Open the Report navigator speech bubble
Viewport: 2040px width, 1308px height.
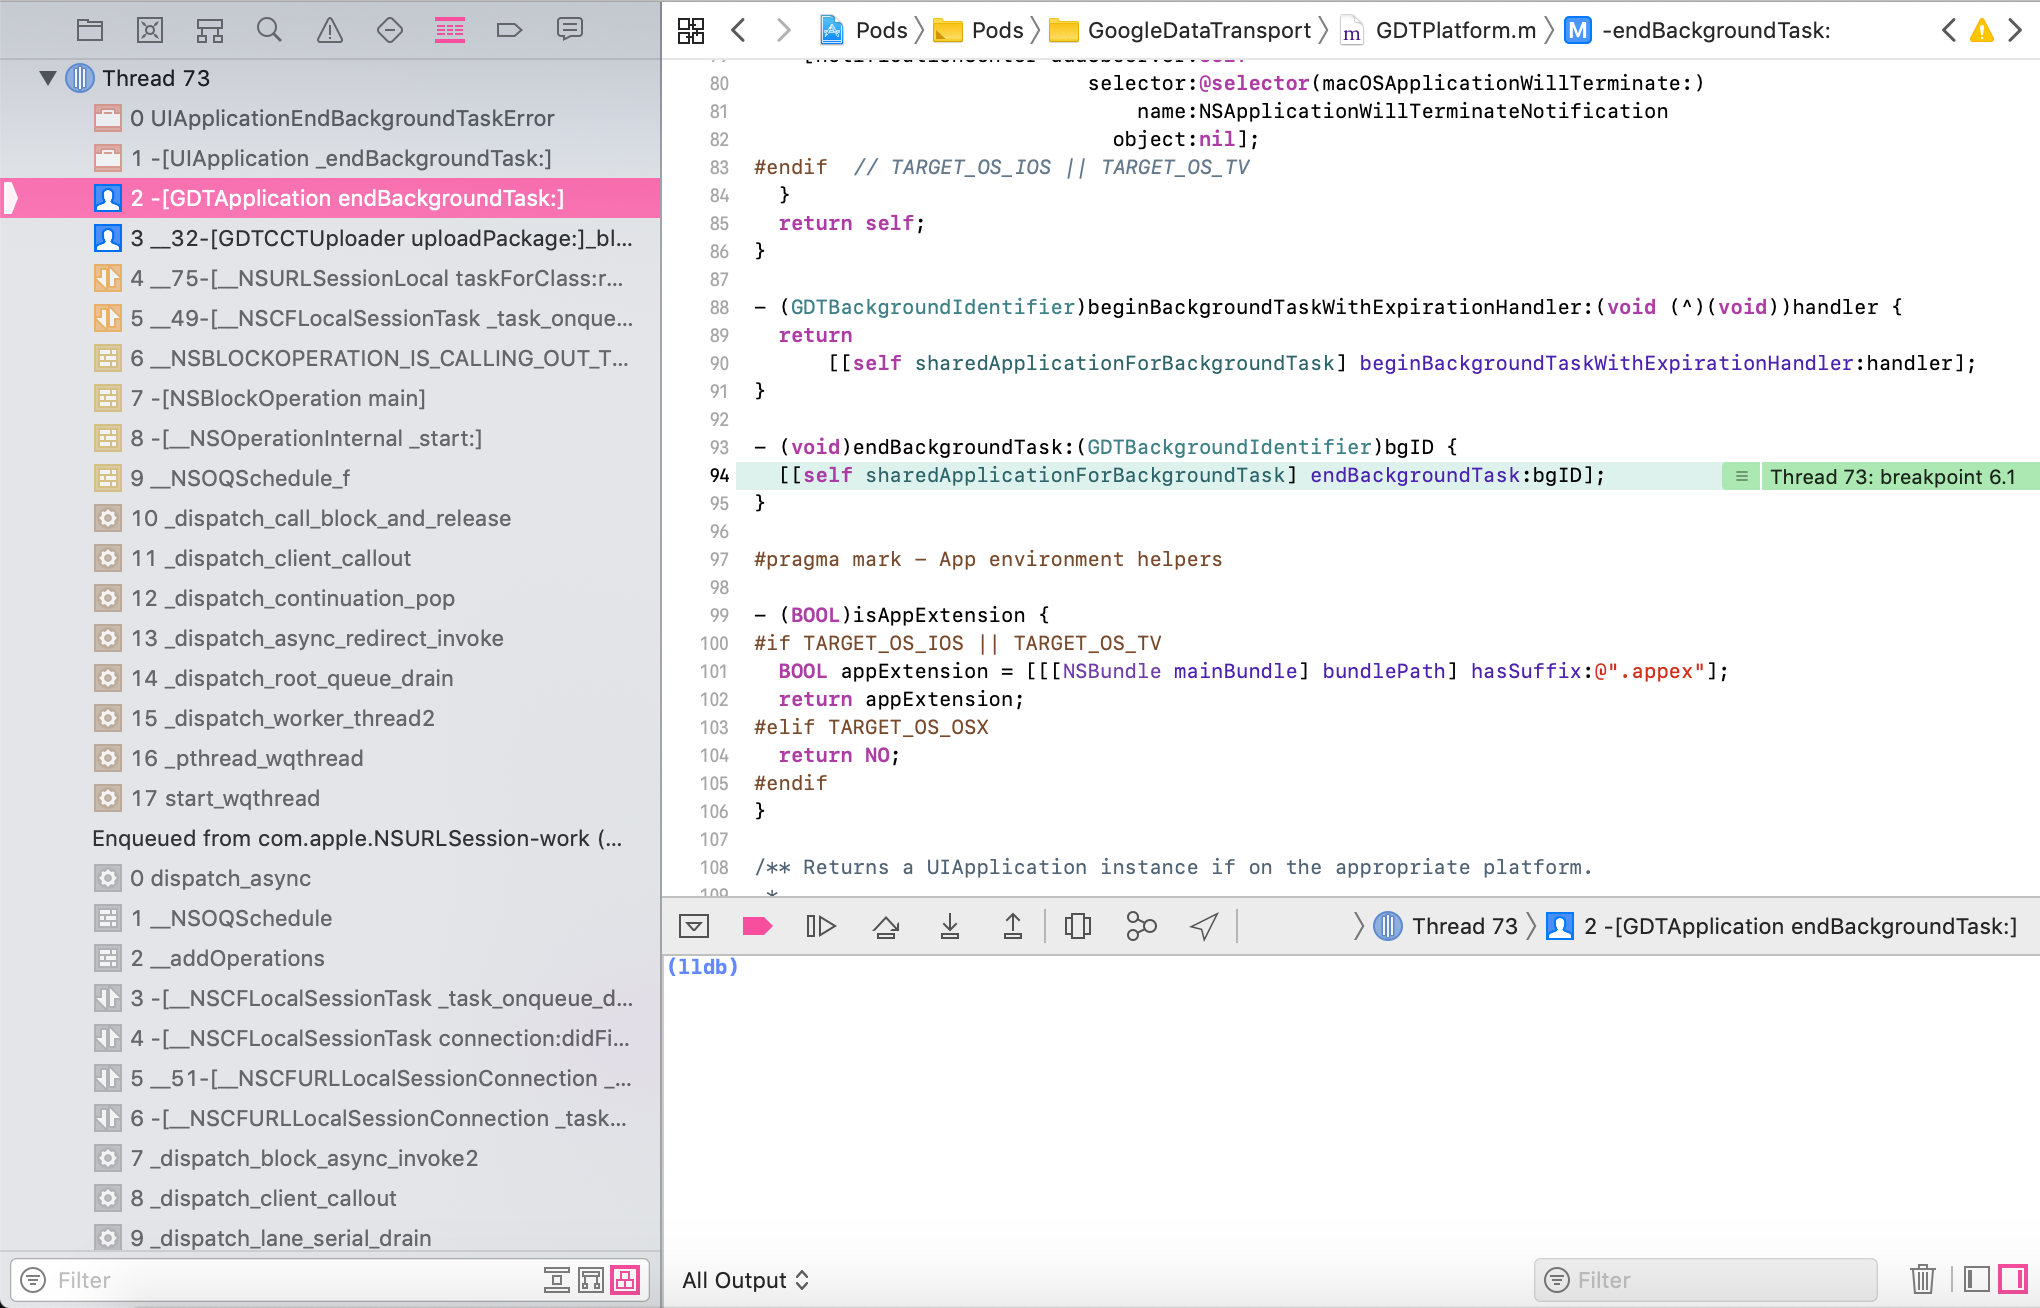(x=570, y=29)
